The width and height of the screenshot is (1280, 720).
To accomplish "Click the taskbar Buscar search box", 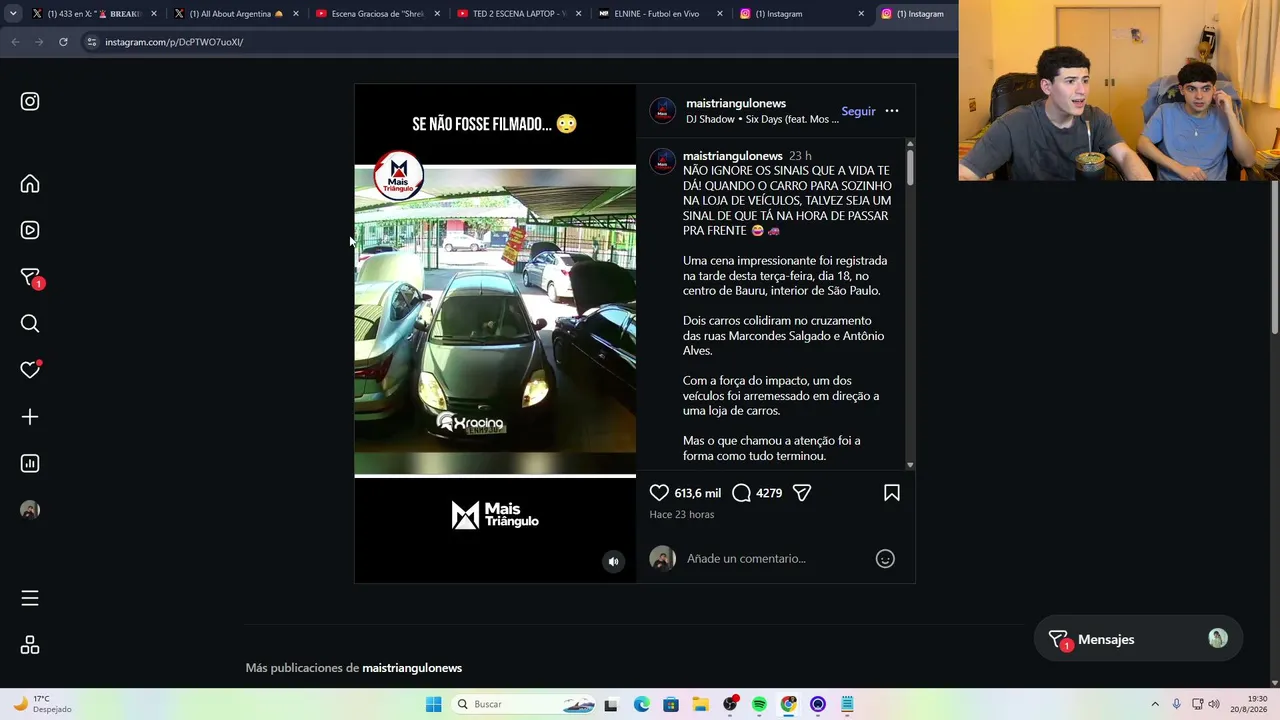I will (x=525, y=704).
